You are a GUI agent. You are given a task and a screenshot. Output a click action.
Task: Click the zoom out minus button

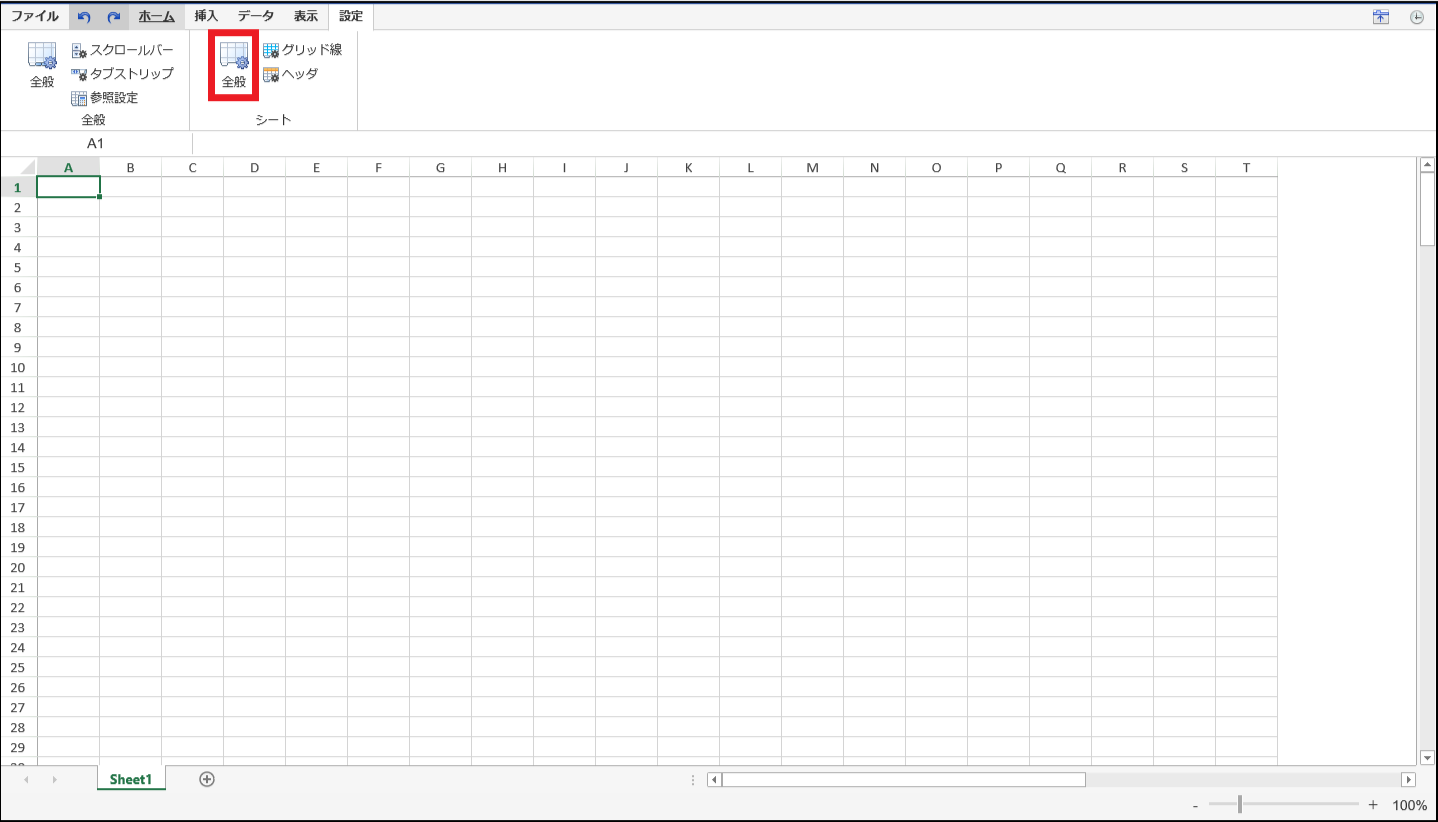point(1195,805)
